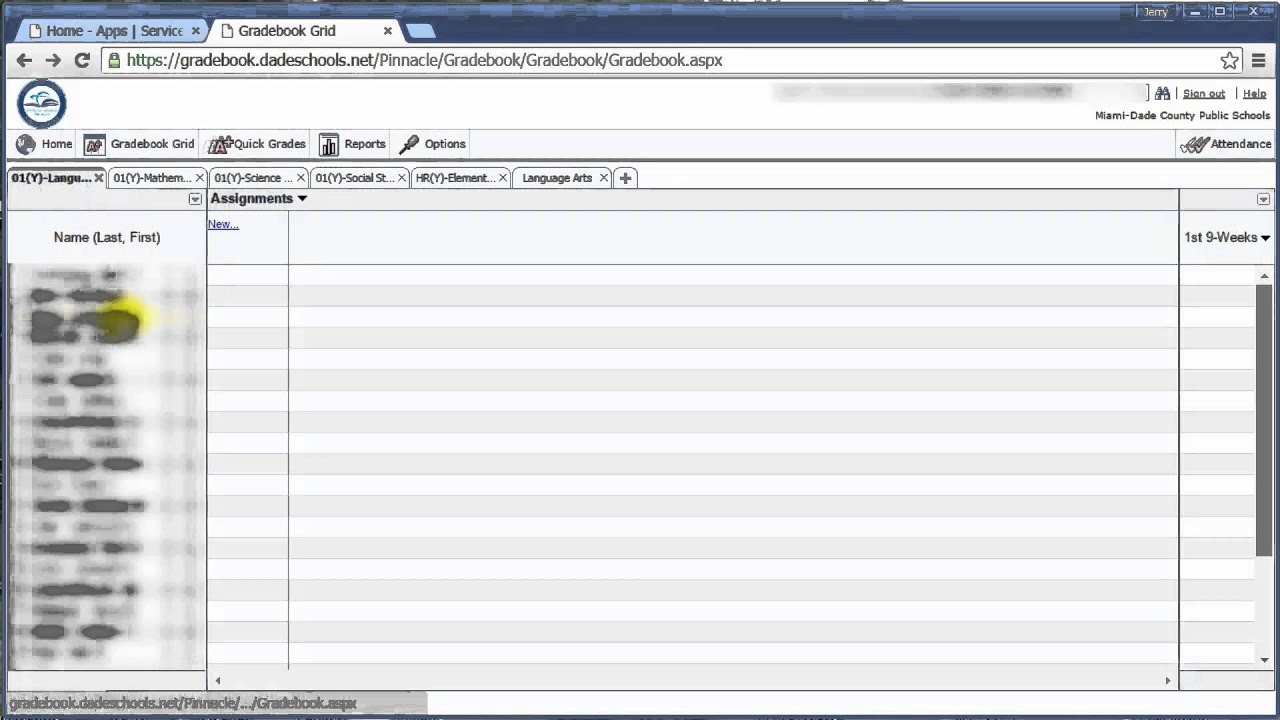Click the address bar URL
The width and height of the screenshot is (1280, 720).
coord(424,60)
